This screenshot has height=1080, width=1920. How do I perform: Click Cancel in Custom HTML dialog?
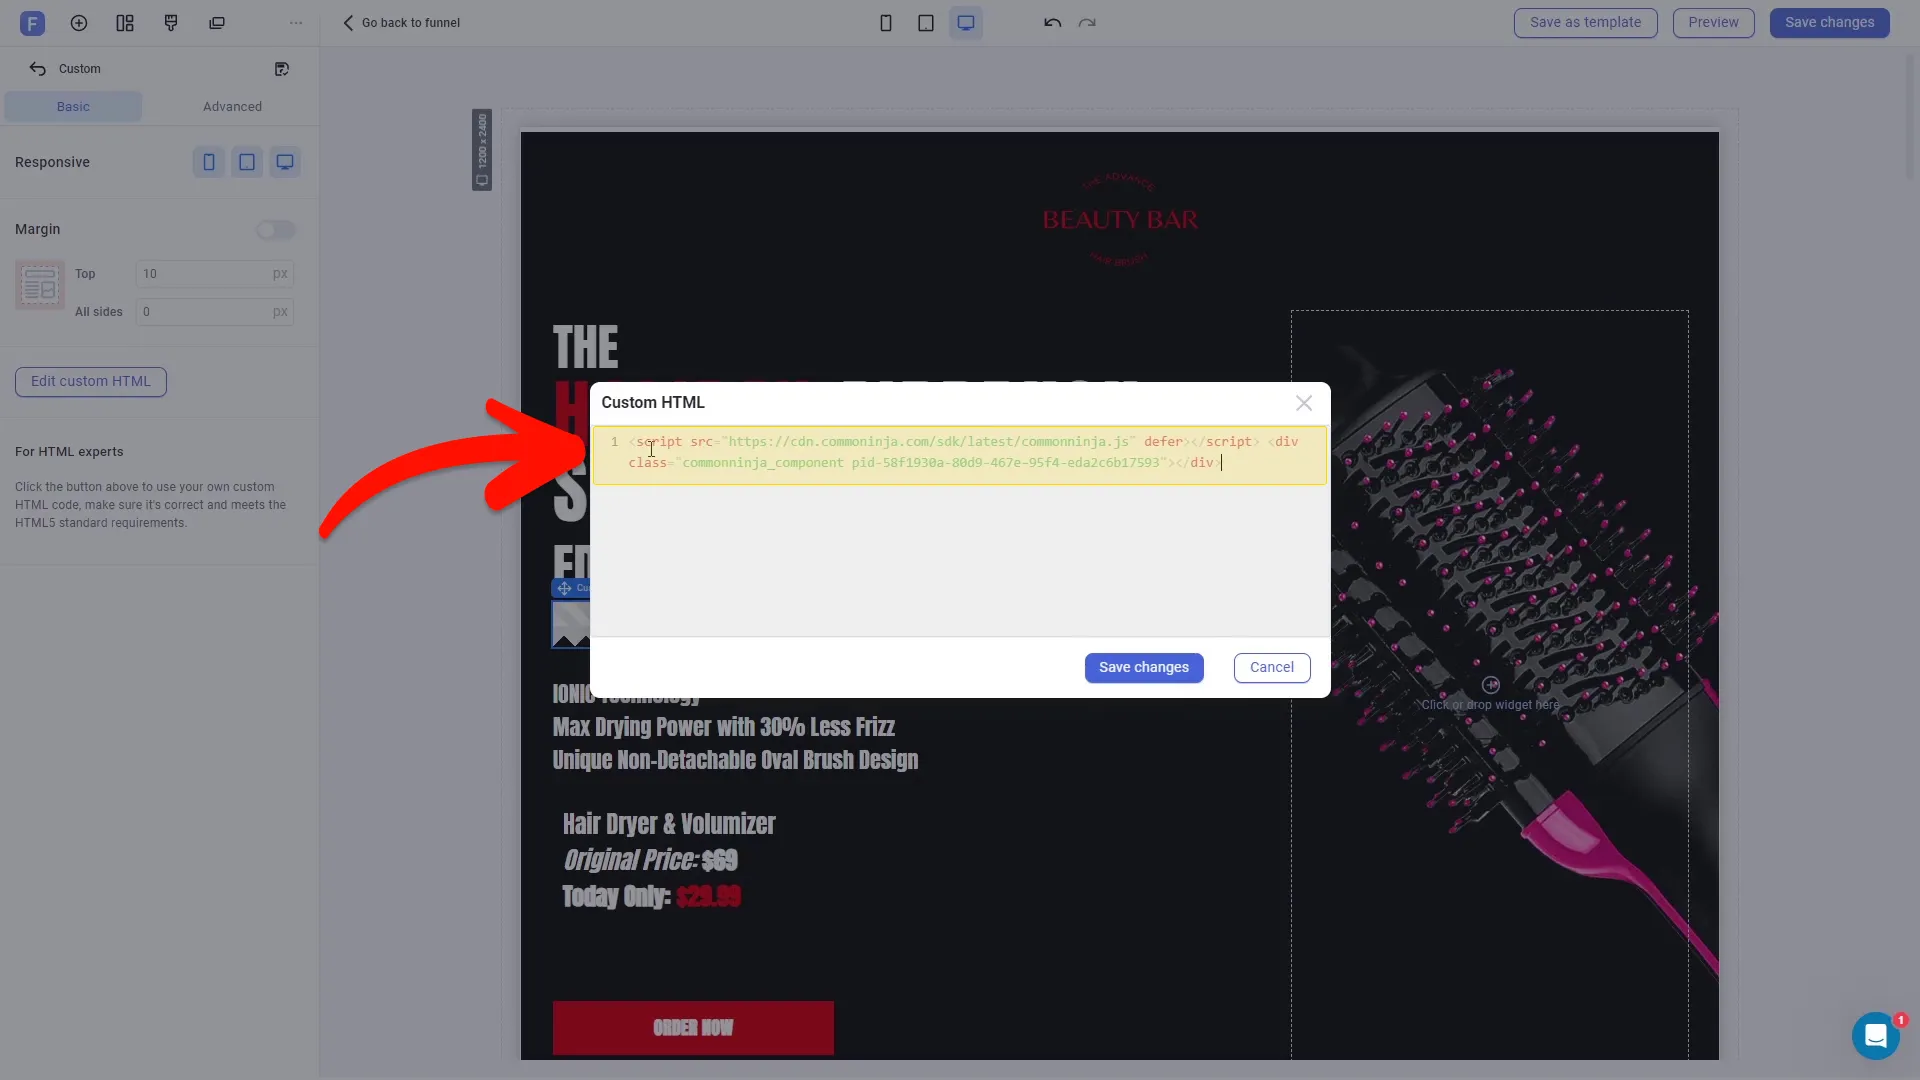[x=1272, y=668]
